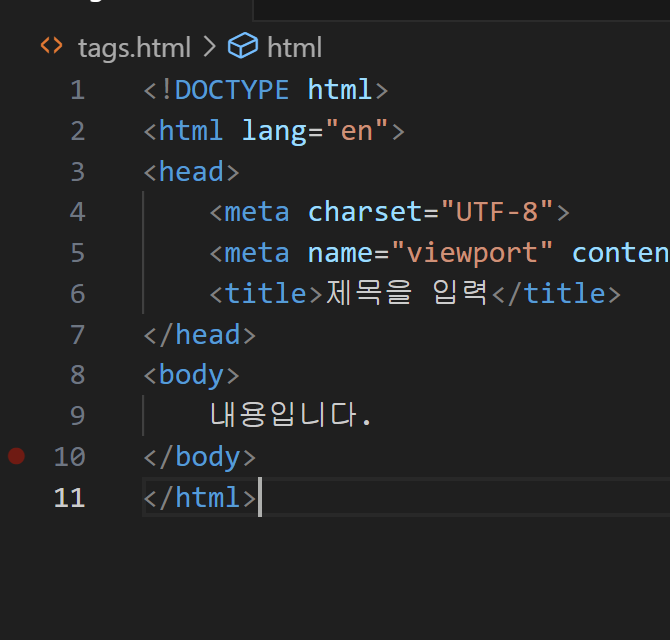Select line number 2 in the gutter
The image size is (670, 640).
[78, 131]
